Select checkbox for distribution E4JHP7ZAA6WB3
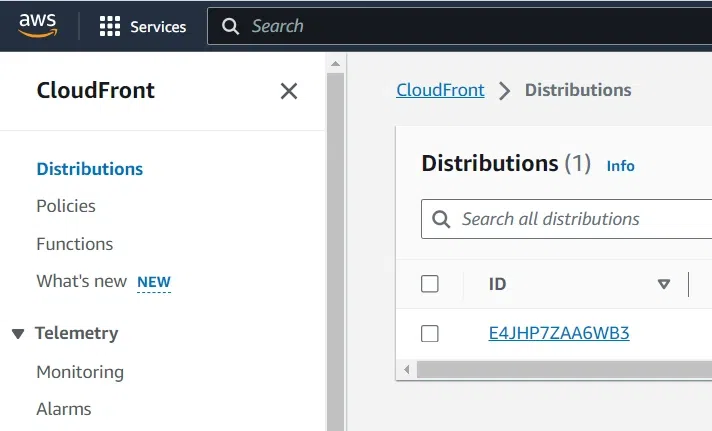Image resolution: width=712 pixels, height=431 pixels. (x=430, y=334)
